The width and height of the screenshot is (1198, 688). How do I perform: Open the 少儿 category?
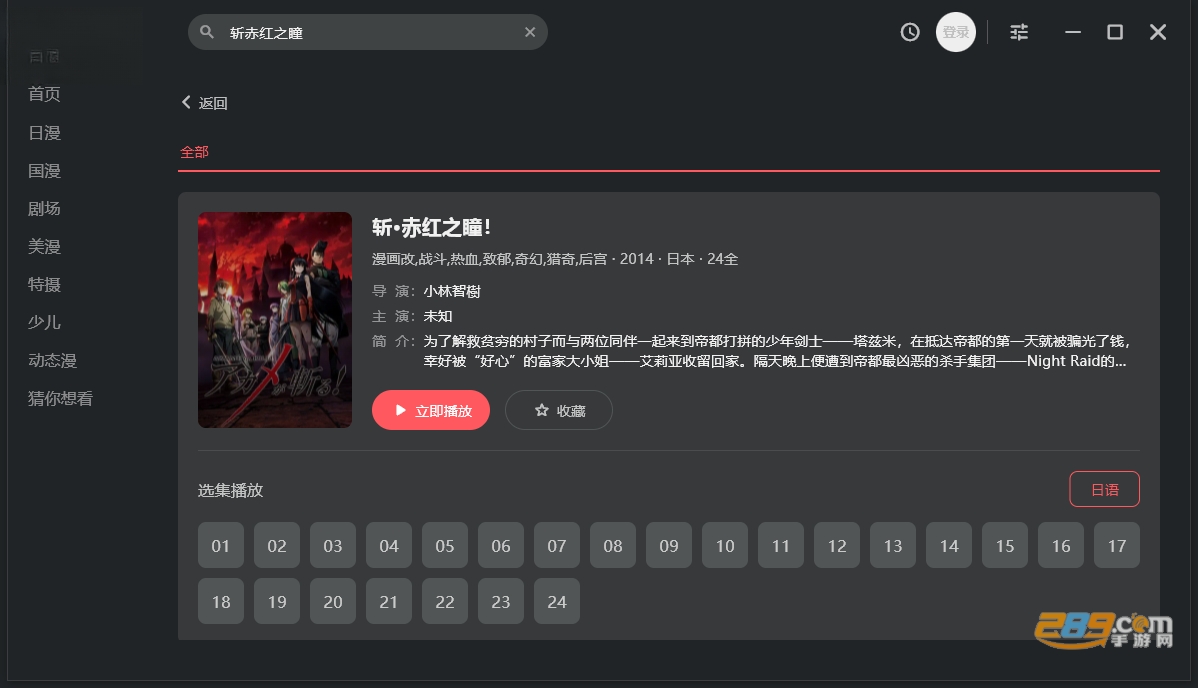44,323
